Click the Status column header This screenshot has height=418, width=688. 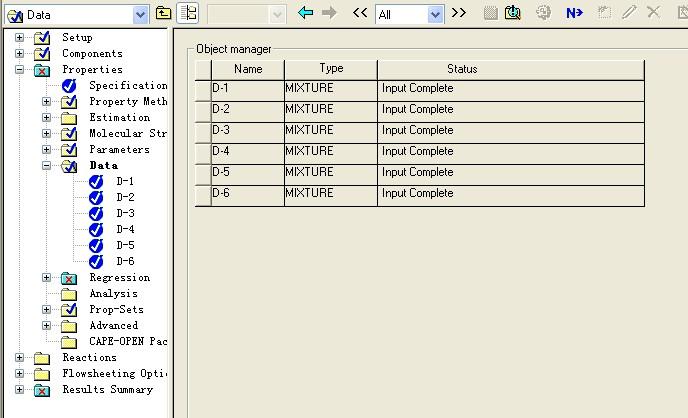pos(511,69)
